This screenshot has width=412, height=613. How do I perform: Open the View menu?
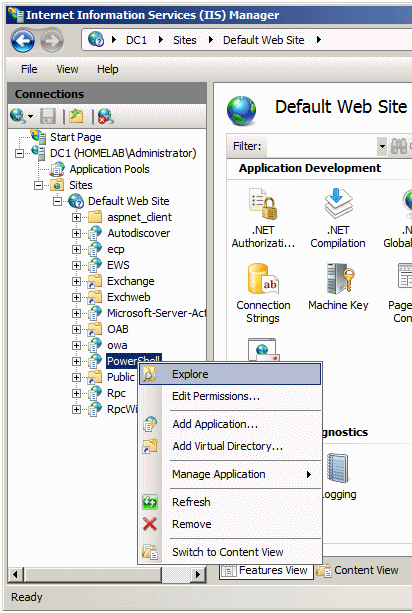click(x=67, y=69)
